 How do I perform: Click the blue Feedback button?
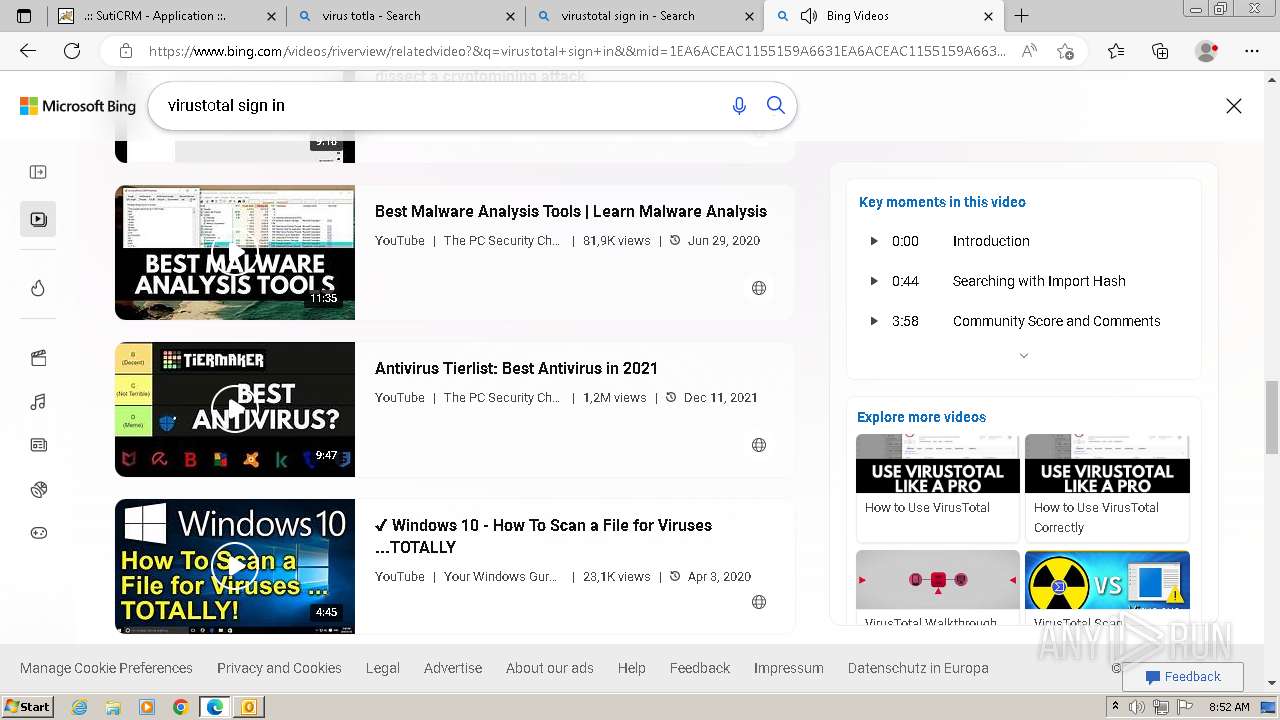click(x=1183, y=677)
